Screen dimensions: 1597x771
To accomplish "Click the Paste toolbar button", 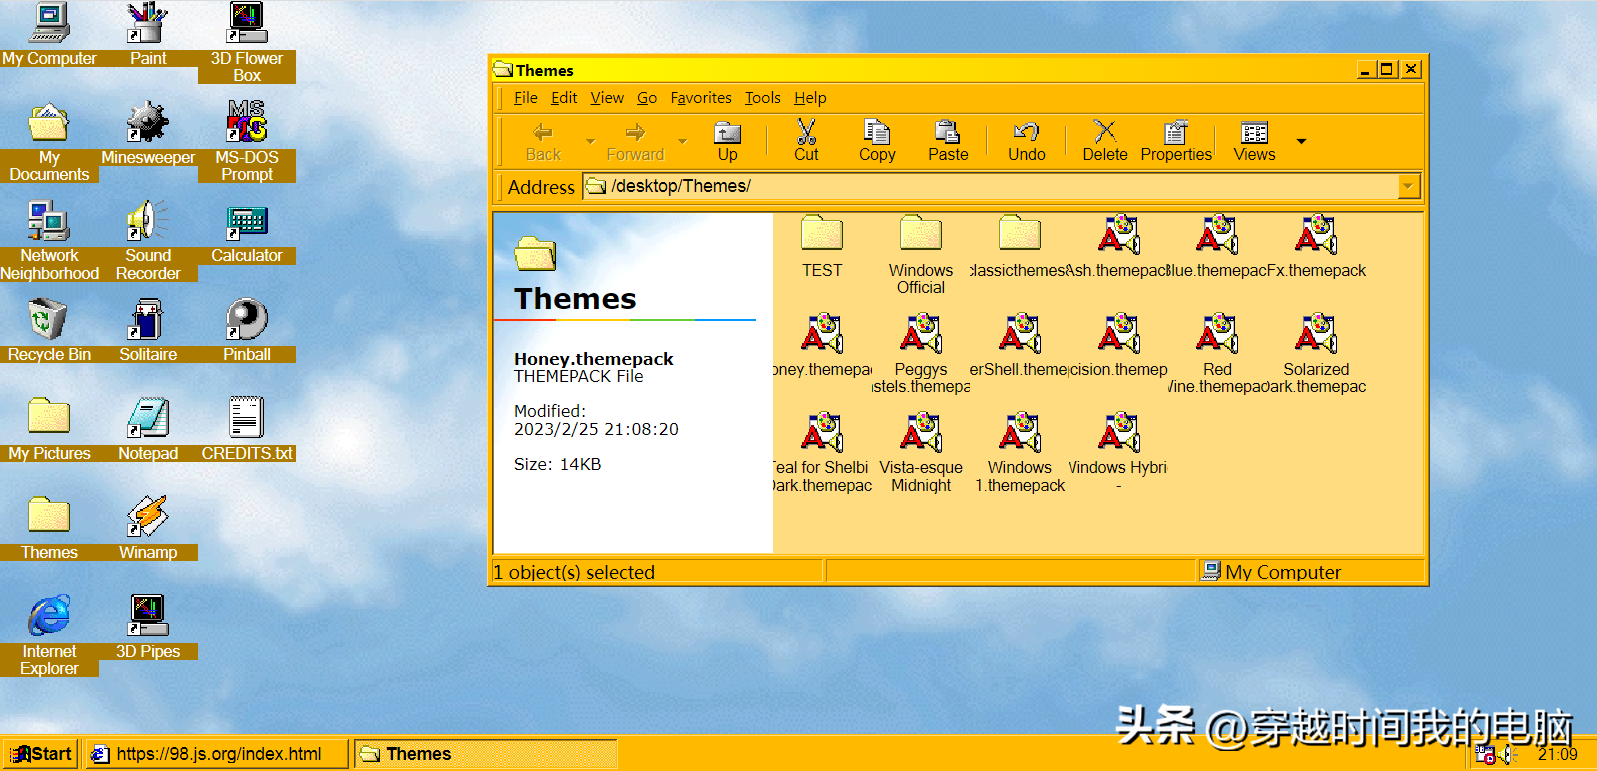I will (948, 142).
